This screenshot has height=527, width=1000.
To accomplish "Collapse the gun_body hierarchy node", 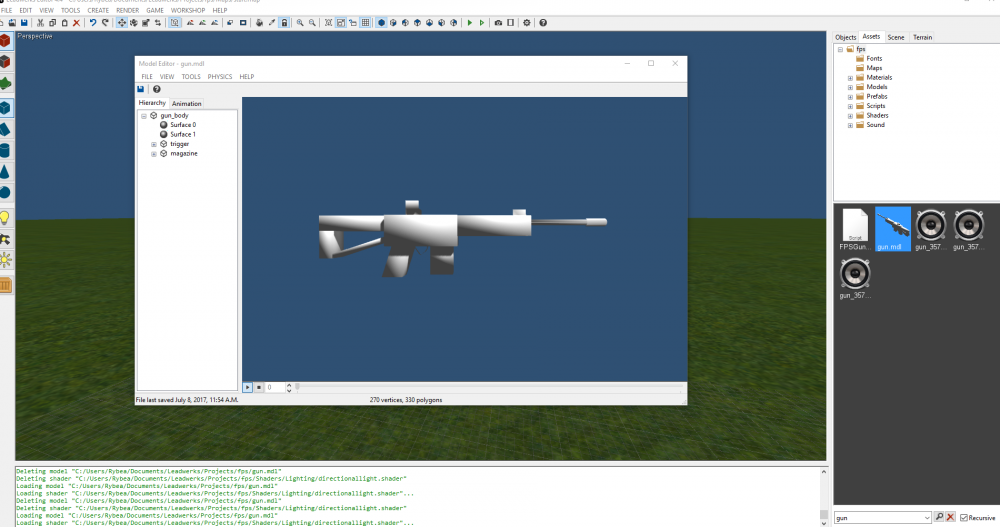I will 144,116.
